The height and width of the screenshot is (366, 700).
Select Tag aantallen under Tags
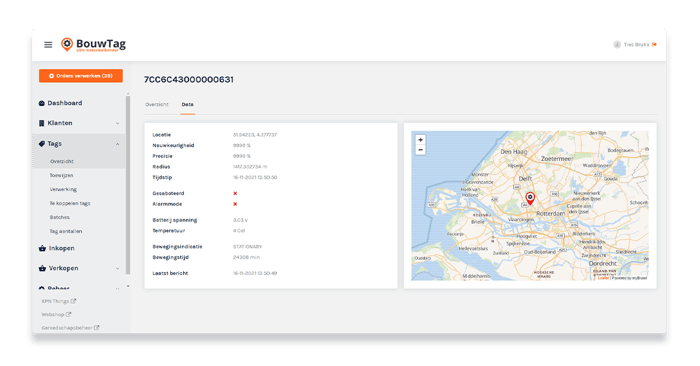tap(66, 231)
